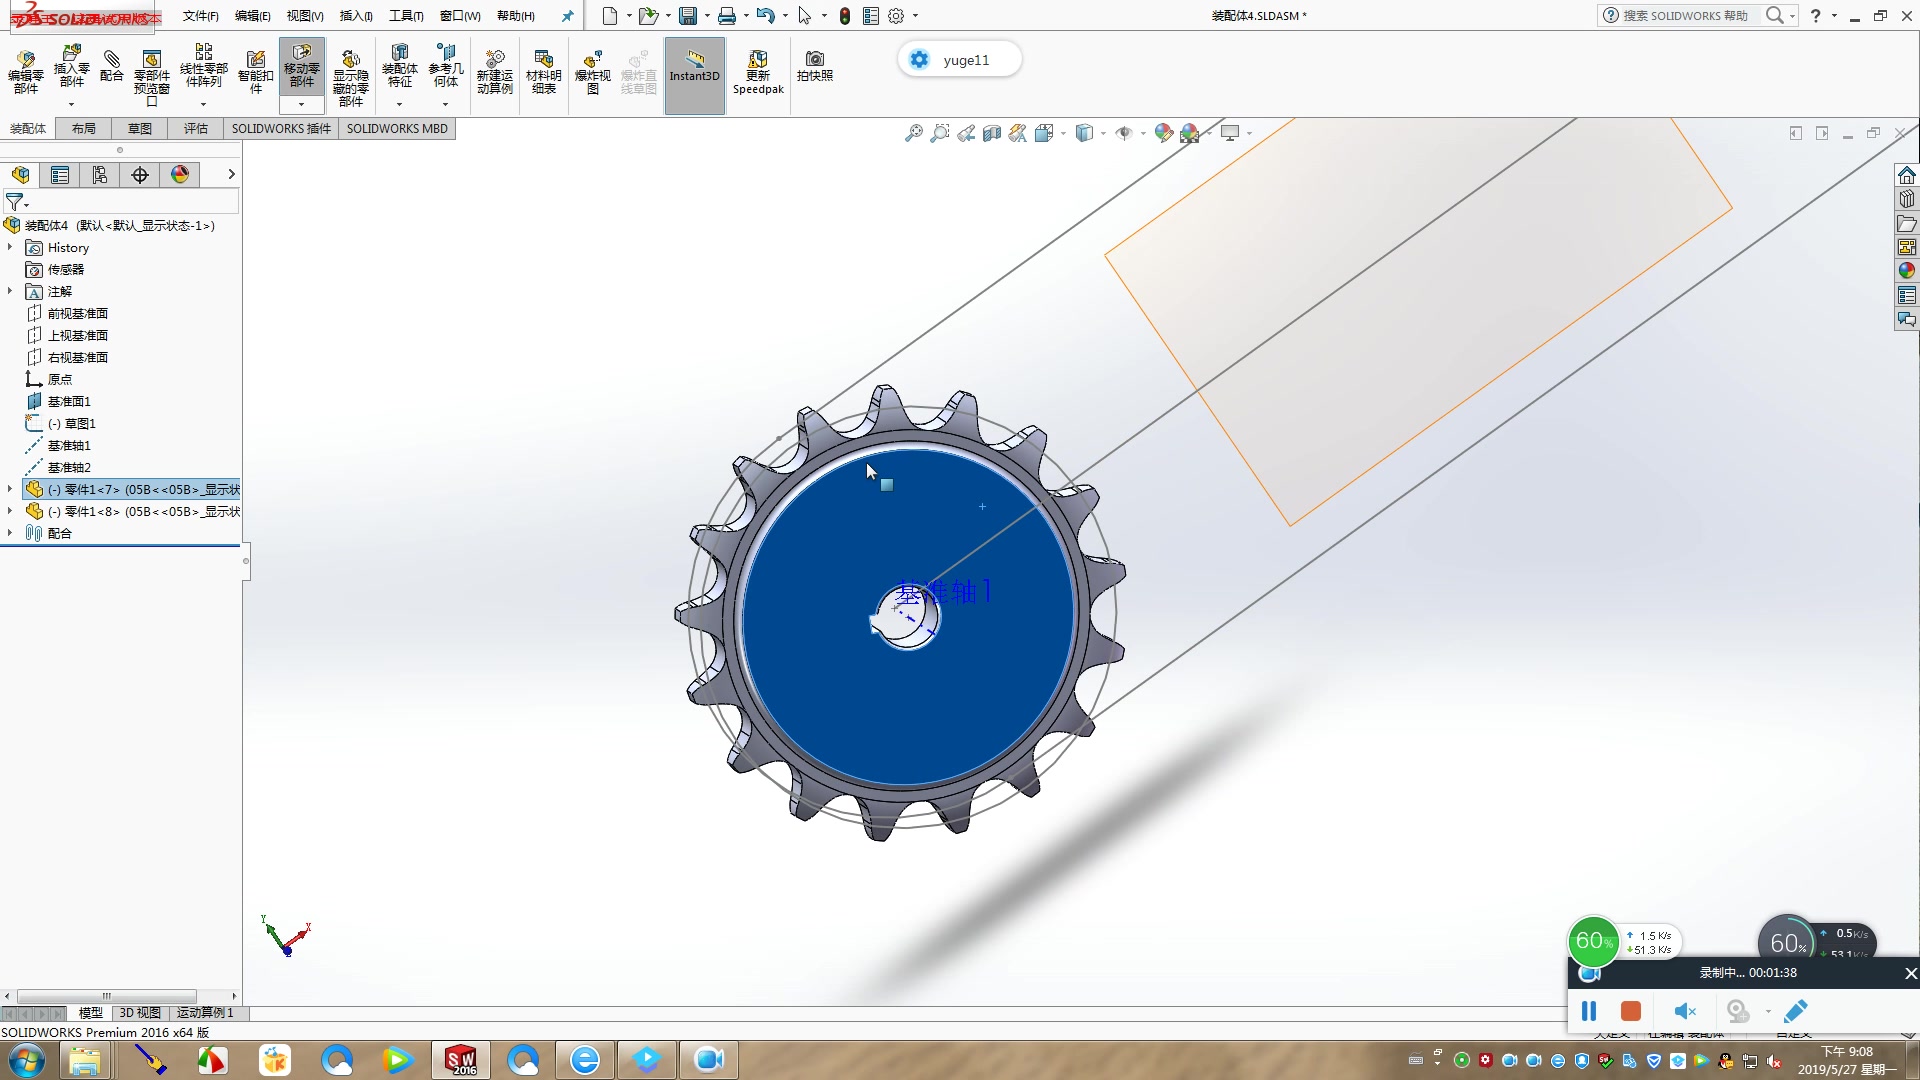Open the 布局 tab
1920x1080 pixels.
coord(83,128)
